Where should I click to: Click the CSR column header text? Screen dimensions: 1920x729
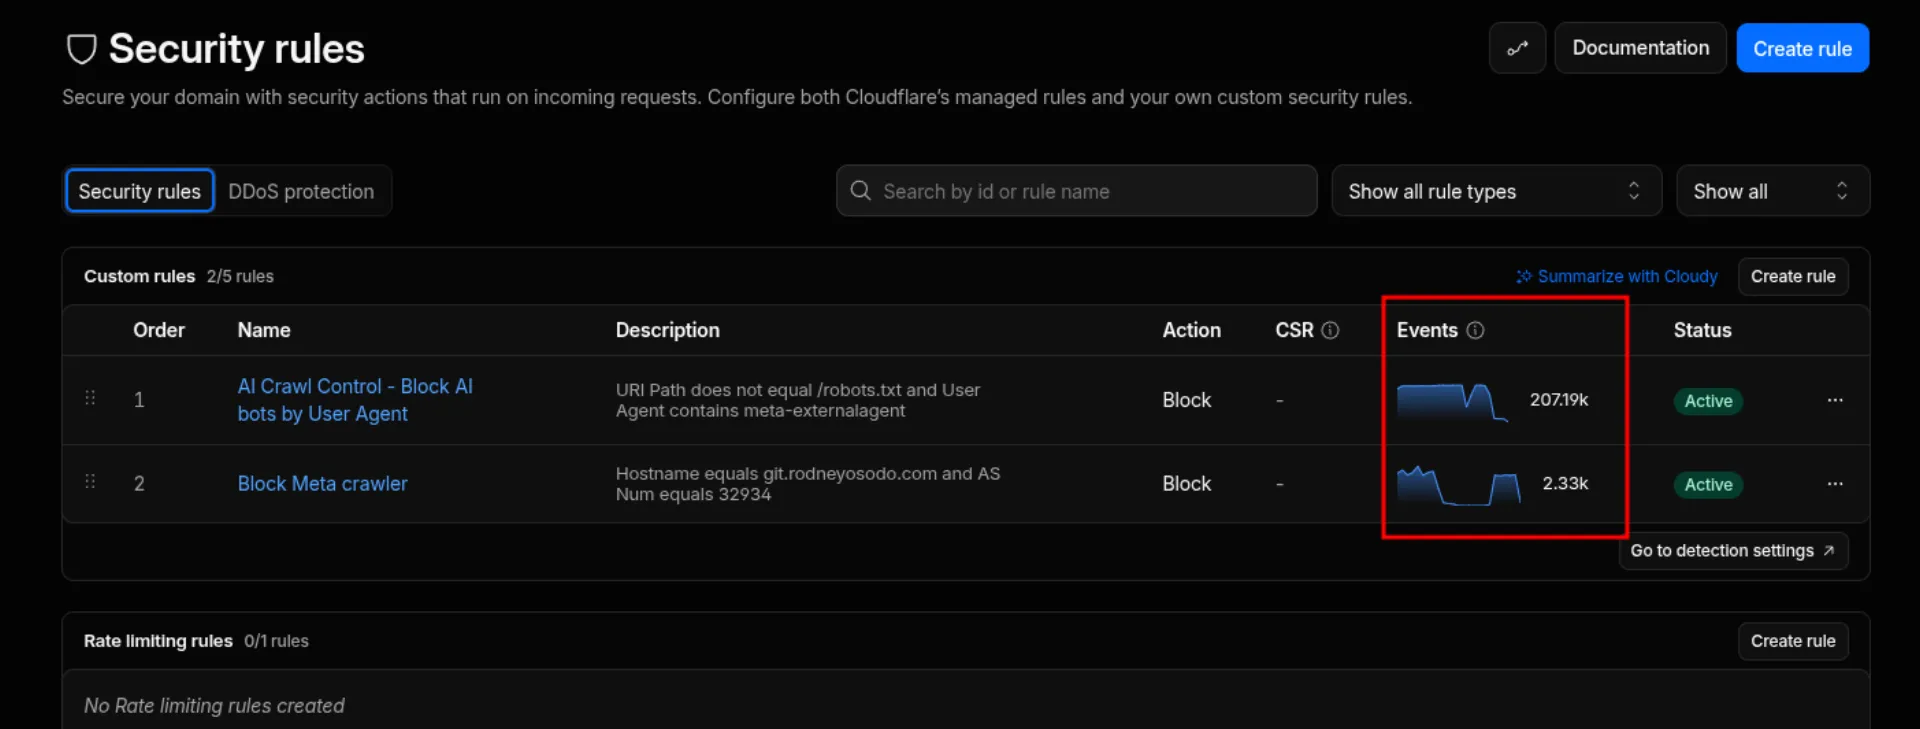coord(1294,330)
